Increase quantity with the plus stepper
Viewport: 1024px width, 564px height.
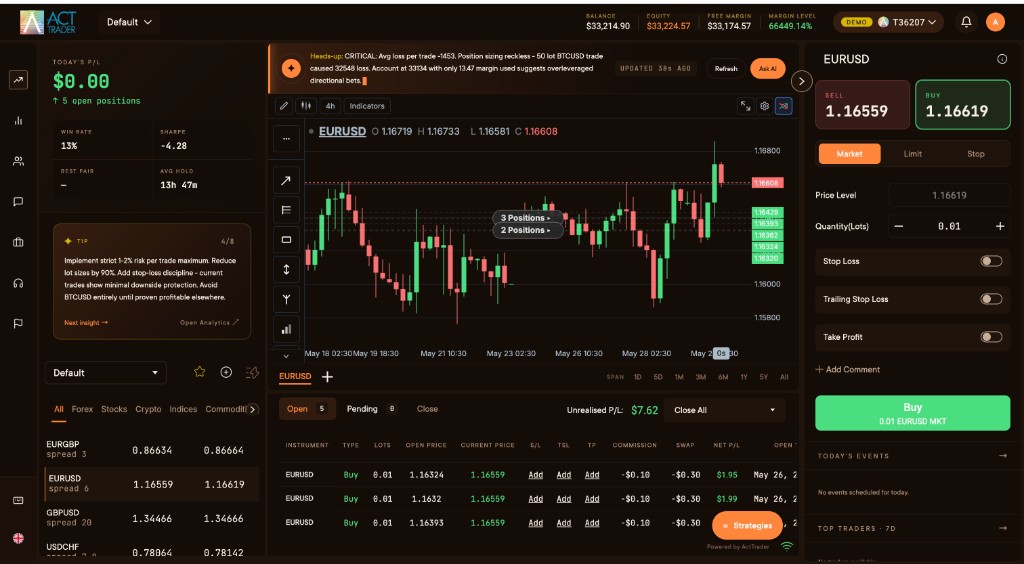pyautogui.click(x=1000, y=227)
